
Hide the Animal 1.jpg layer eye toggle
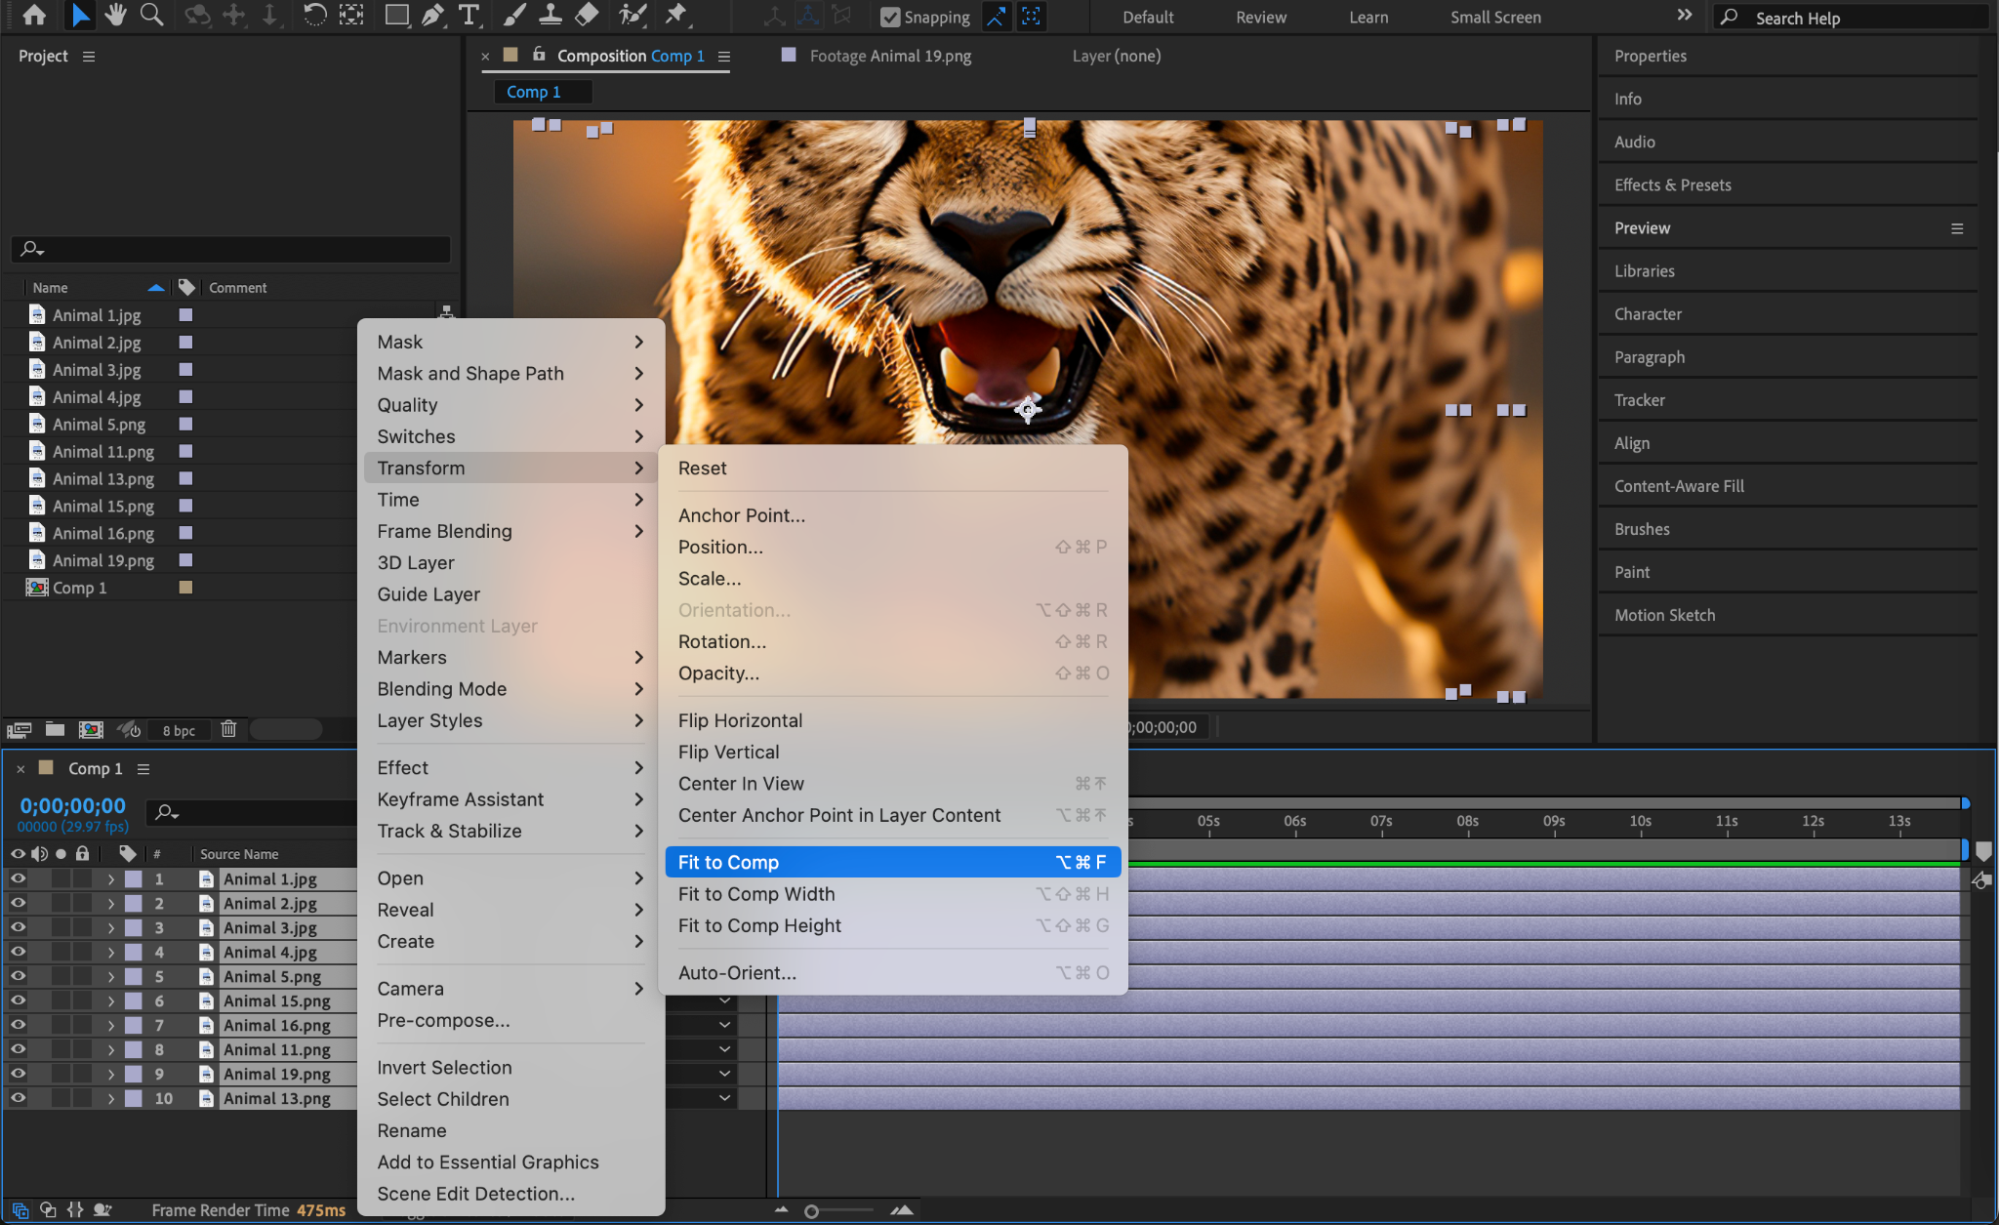pos(18,879)
